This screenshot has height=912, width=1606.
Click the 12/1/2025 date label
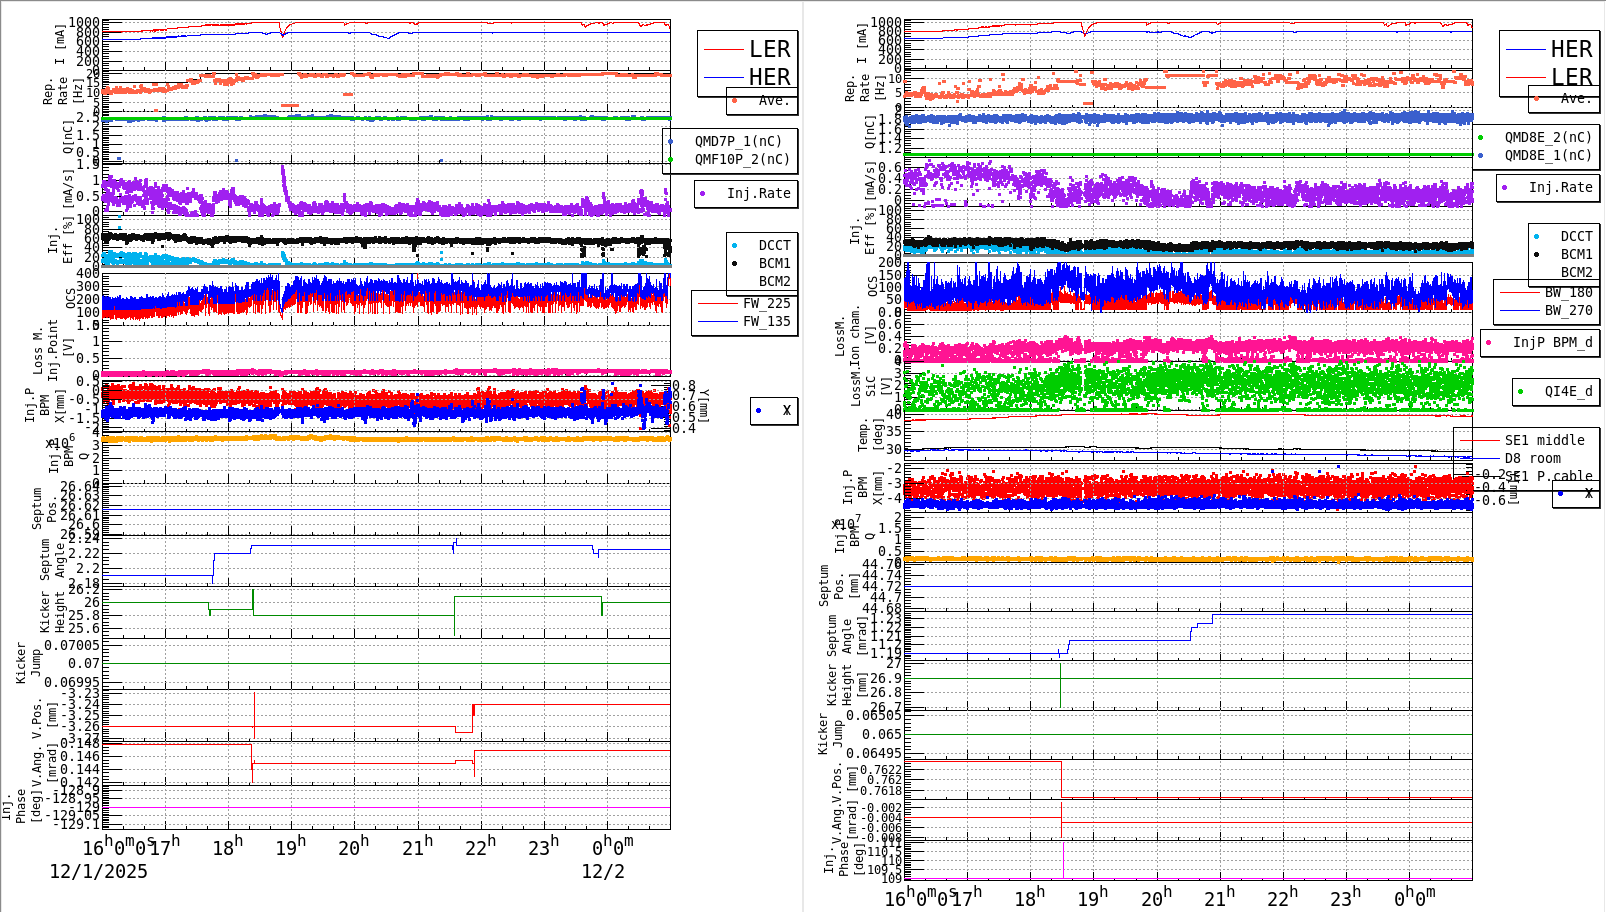pyautogui.click(x=98, y=871)
